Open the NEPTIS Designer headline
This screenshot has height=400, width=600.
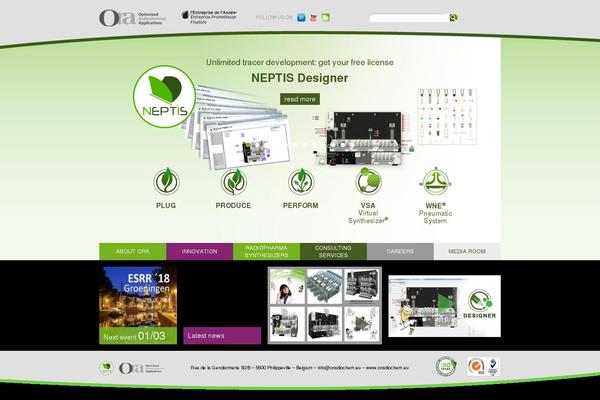[300, 78]
